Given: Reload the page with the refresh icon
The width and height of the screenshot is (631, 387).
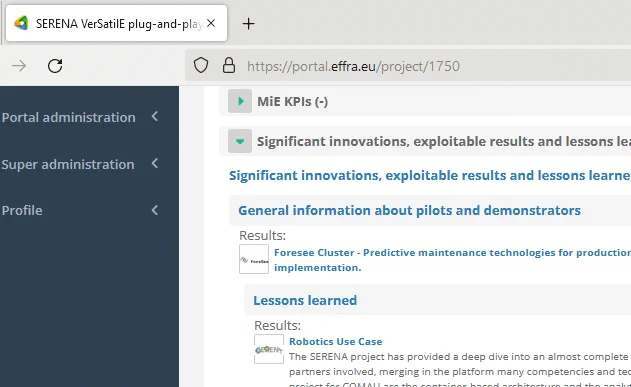Looking at the screenshot, I should click(55, 66).
